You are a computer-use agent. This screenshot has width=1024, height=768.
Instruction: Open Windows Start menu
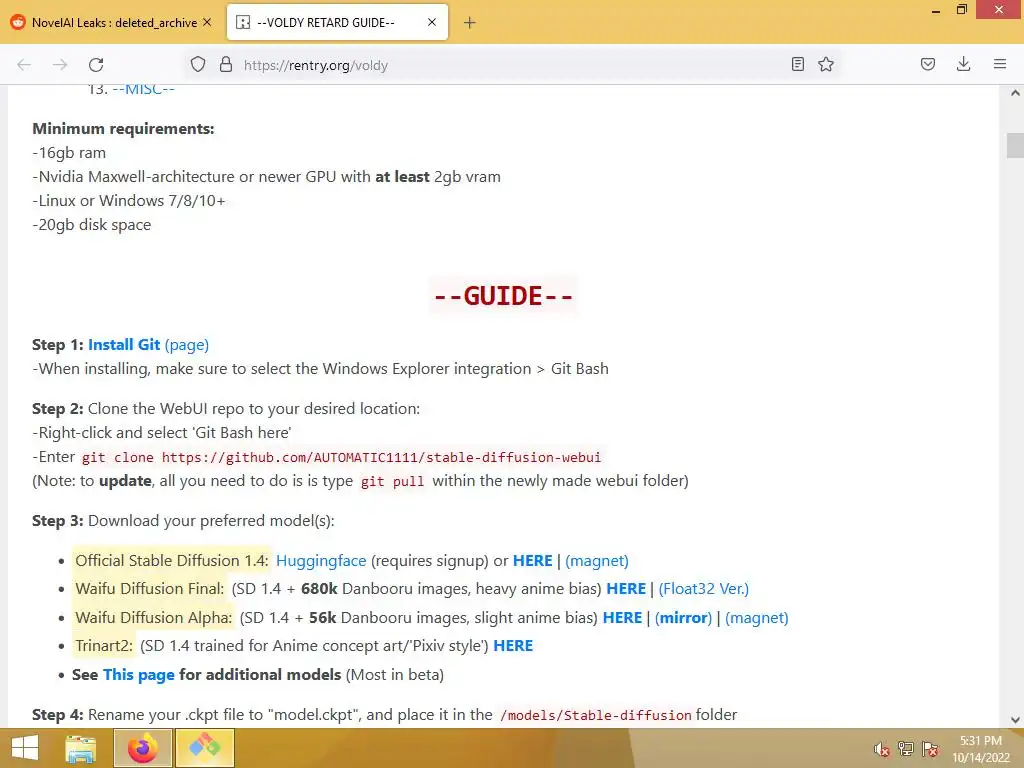(25, 748)
